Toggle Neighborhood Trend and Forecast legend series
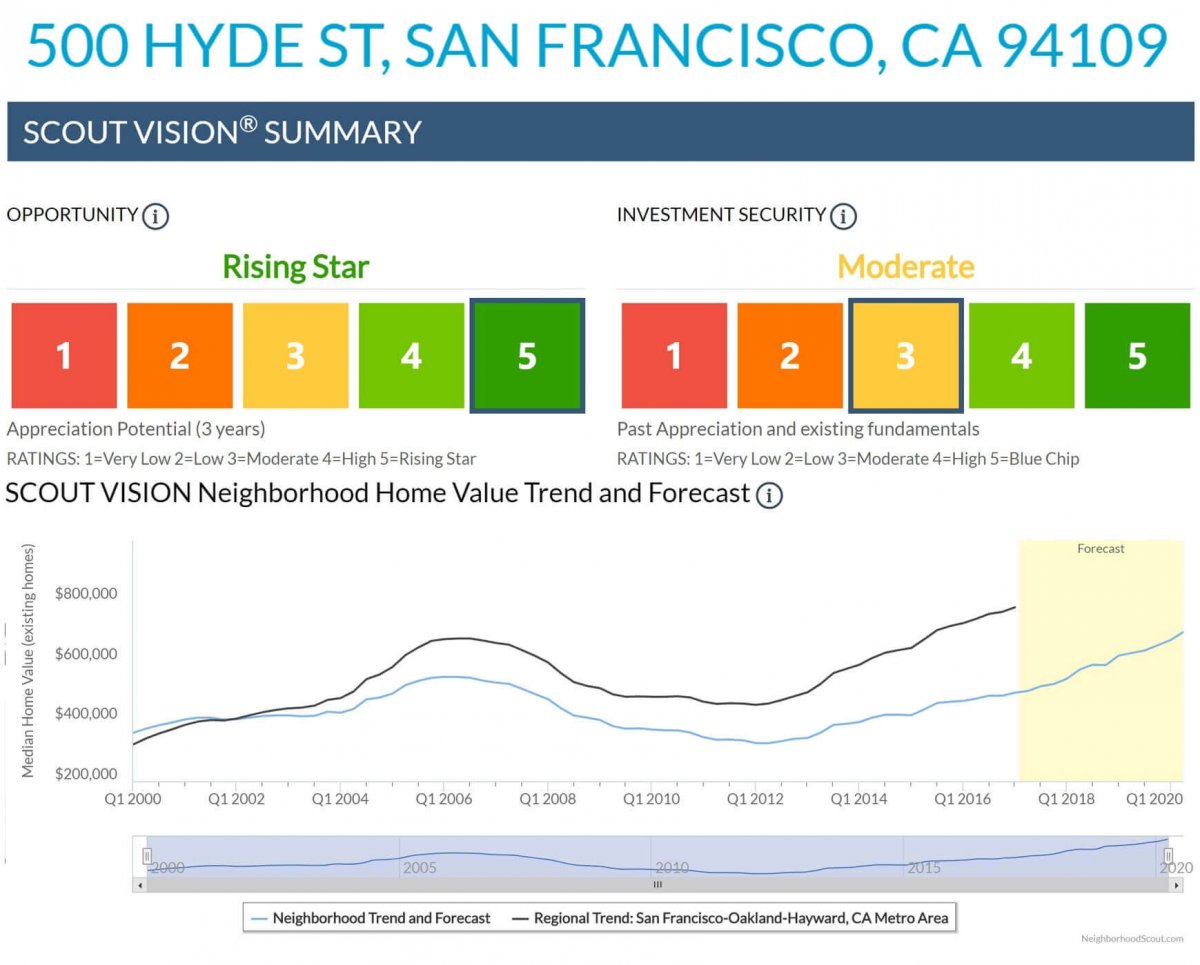This screenshot has height=965, width=1200. (x=372, y=917)
